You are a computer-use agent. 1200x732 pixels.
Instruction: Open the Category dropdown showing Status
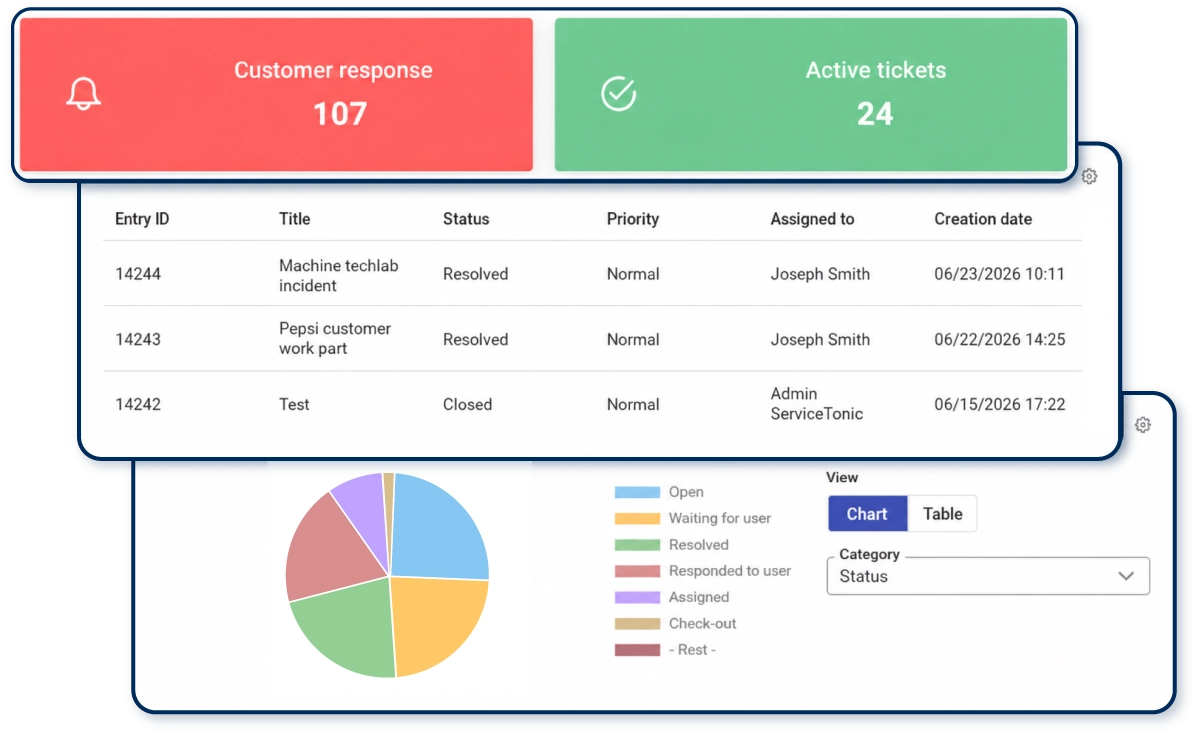coord(988,576)
